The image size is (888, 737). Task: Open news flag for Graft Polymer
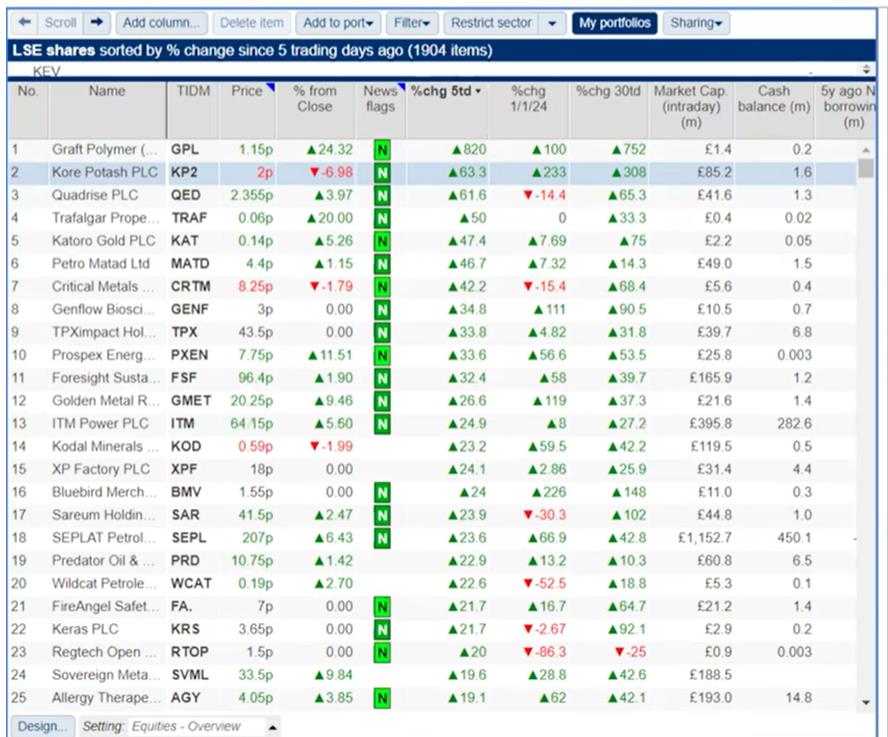pos(382,150)
